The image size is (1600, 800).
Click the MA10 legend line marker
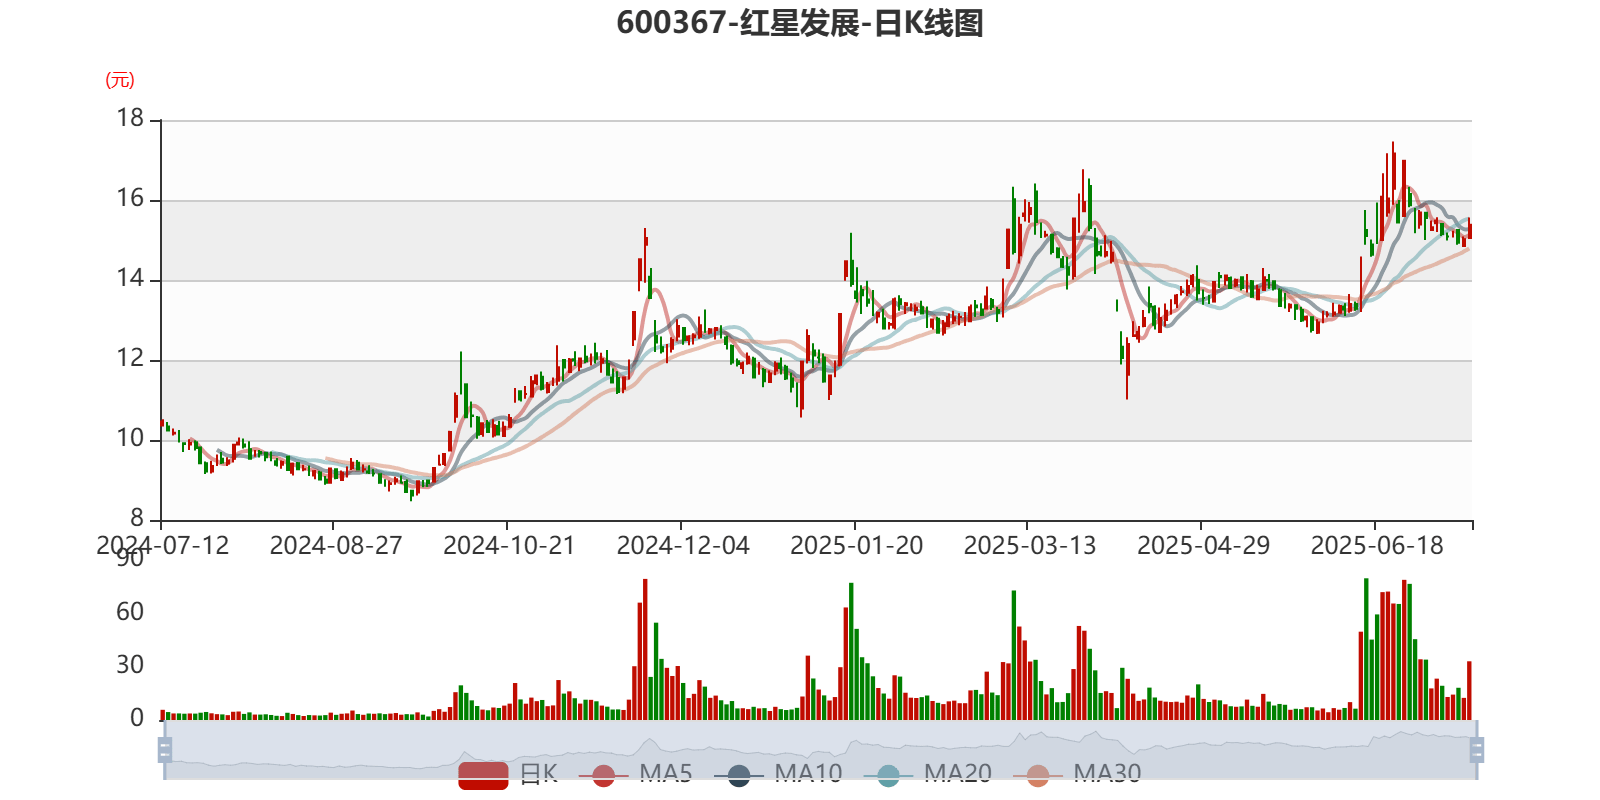click(x=739, y=774)
